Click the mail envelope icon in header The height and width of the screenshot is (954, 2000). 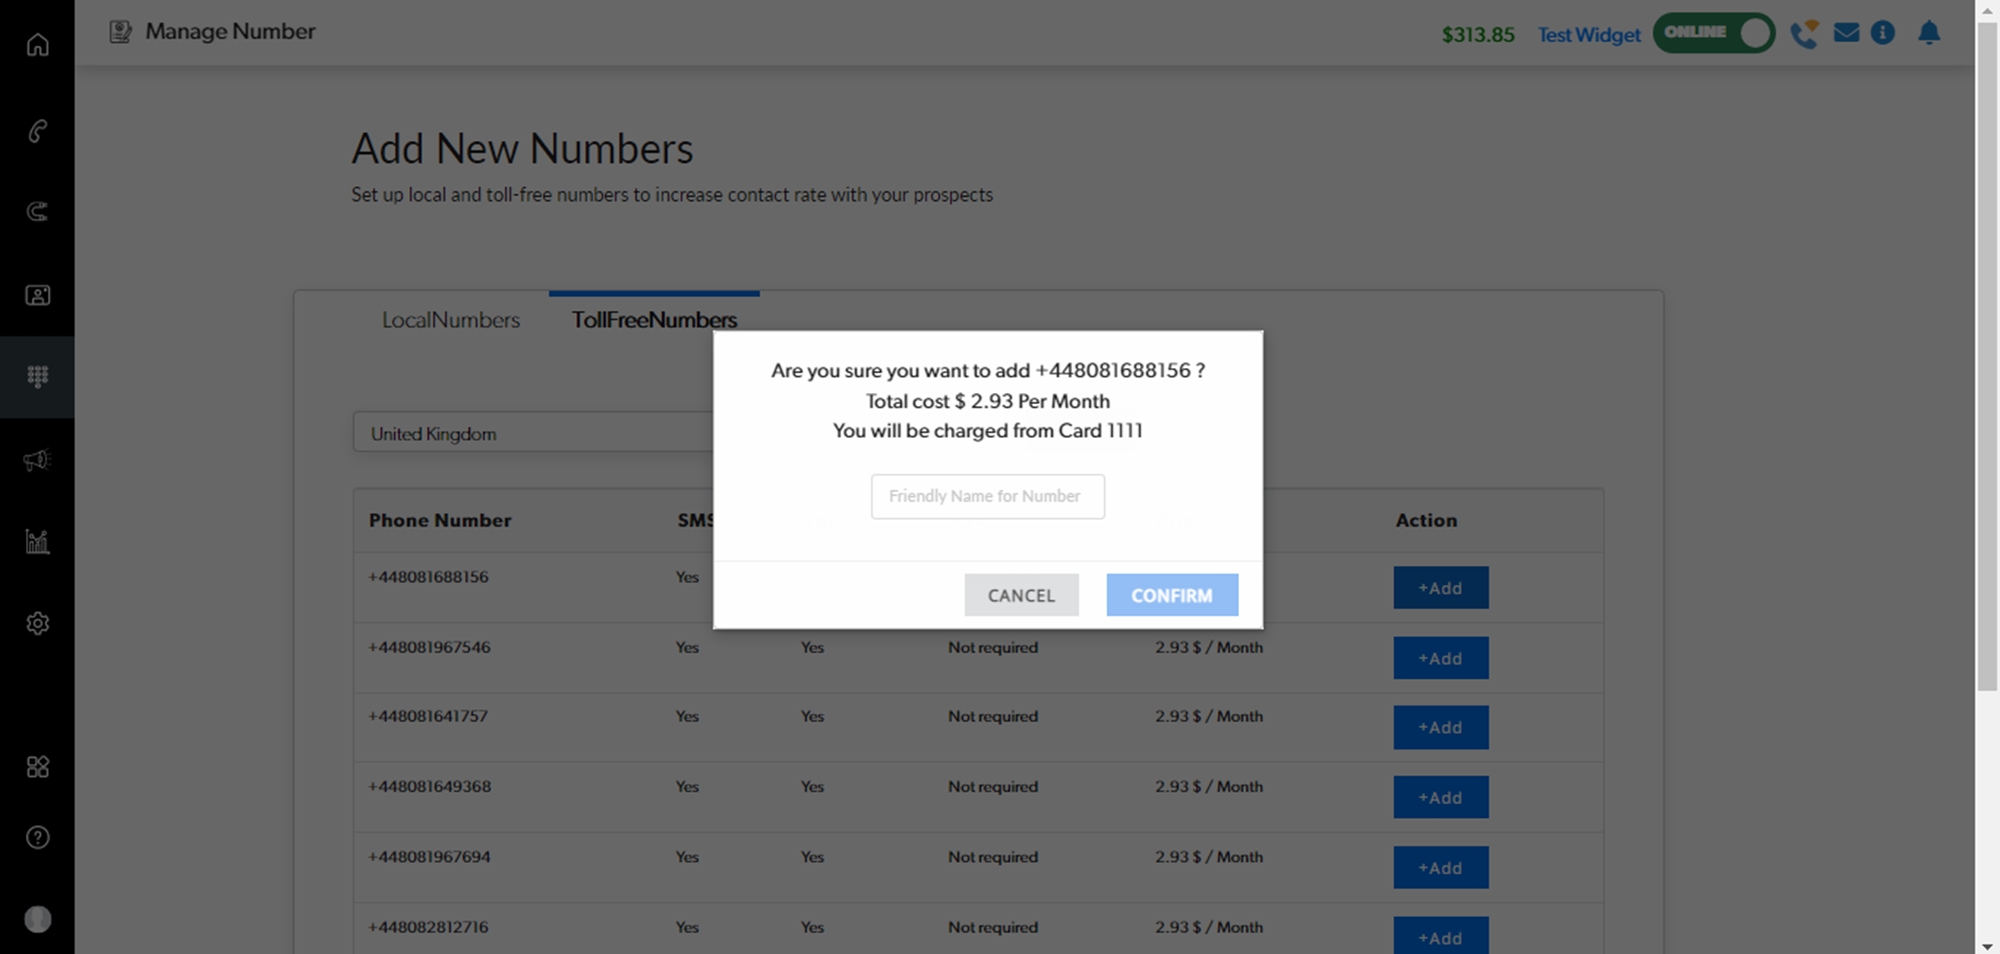tap(1846, 33)
